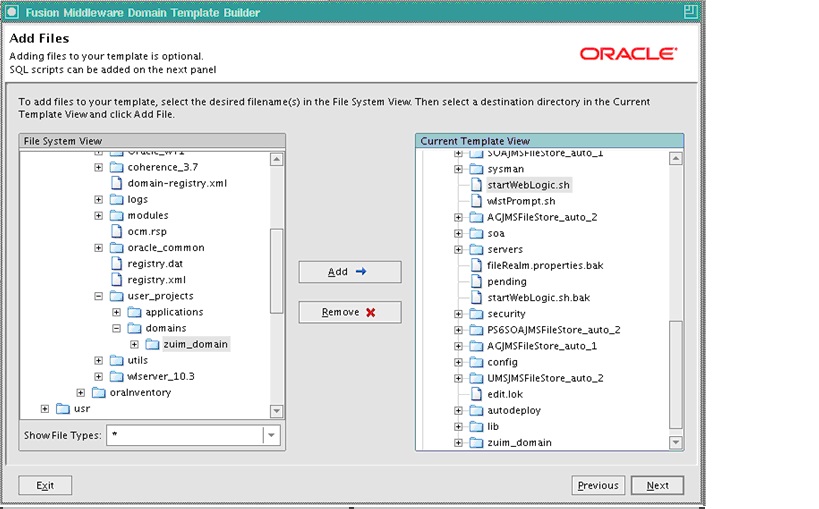Click the wlstPrompt.sh file icon
The image size is (819, 509).
476,201
